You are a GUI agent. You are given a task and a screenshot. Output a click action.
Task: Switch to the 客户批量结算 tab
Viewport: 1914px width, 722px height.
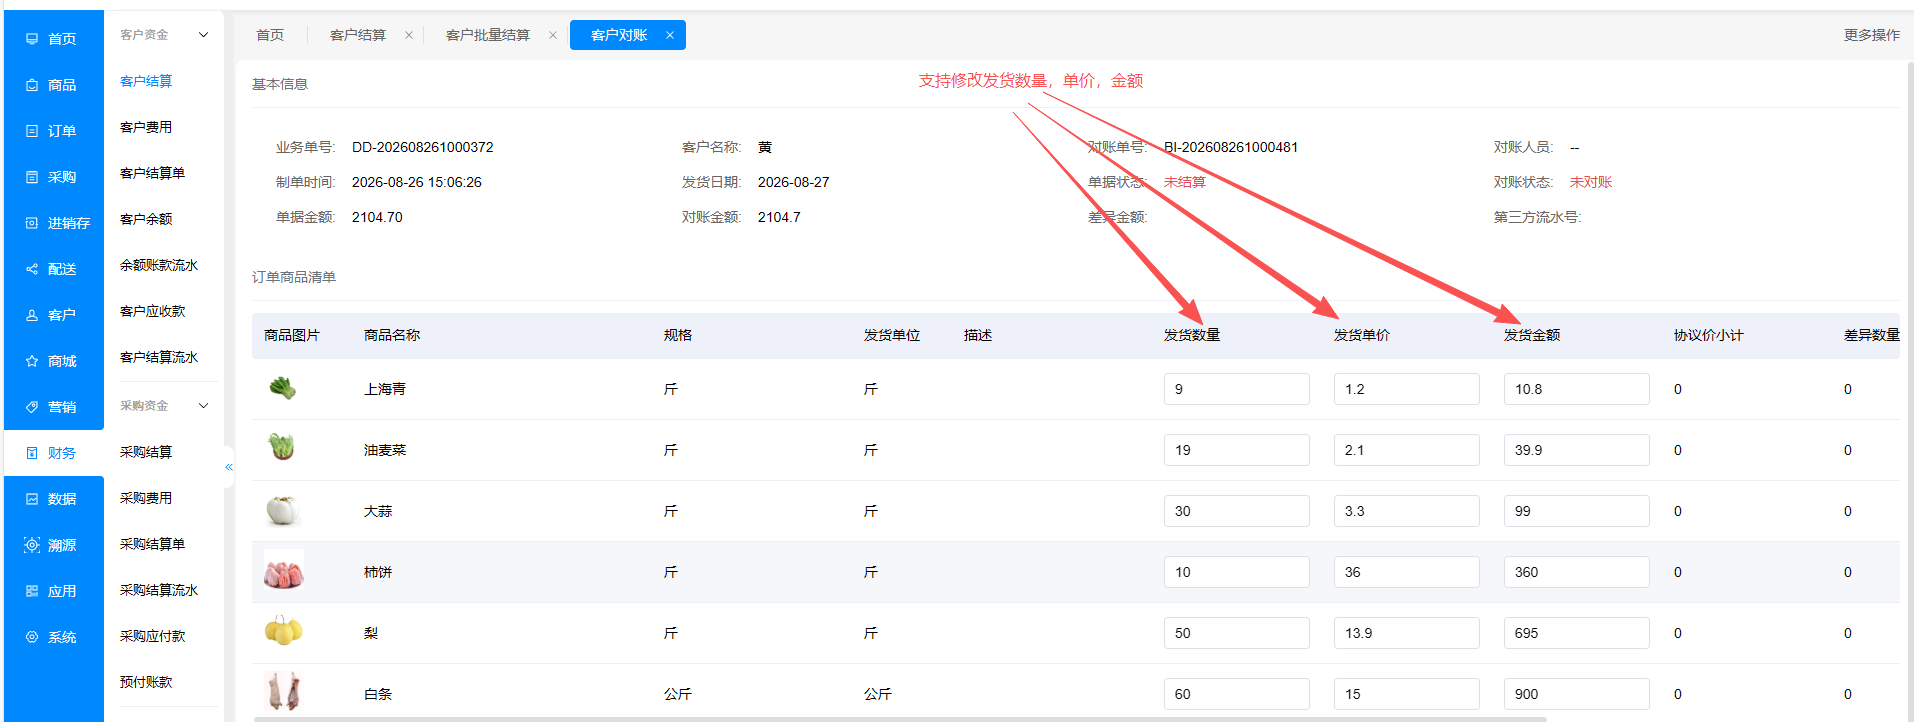pos(488,35)
